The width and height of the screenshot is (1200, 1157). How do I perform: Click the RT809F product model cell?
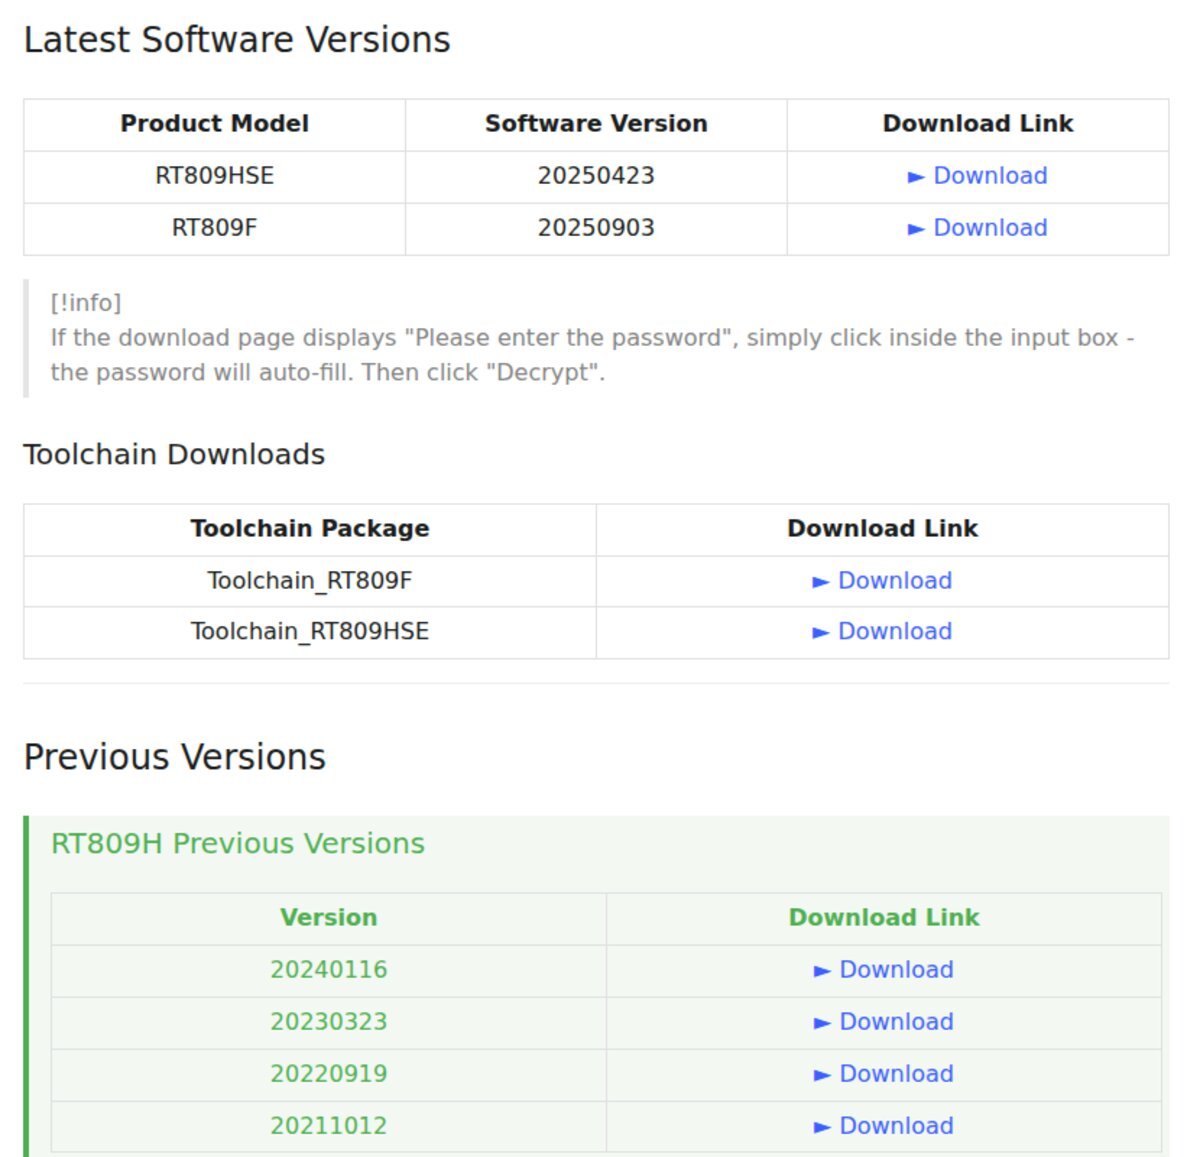tap(214, 228)
